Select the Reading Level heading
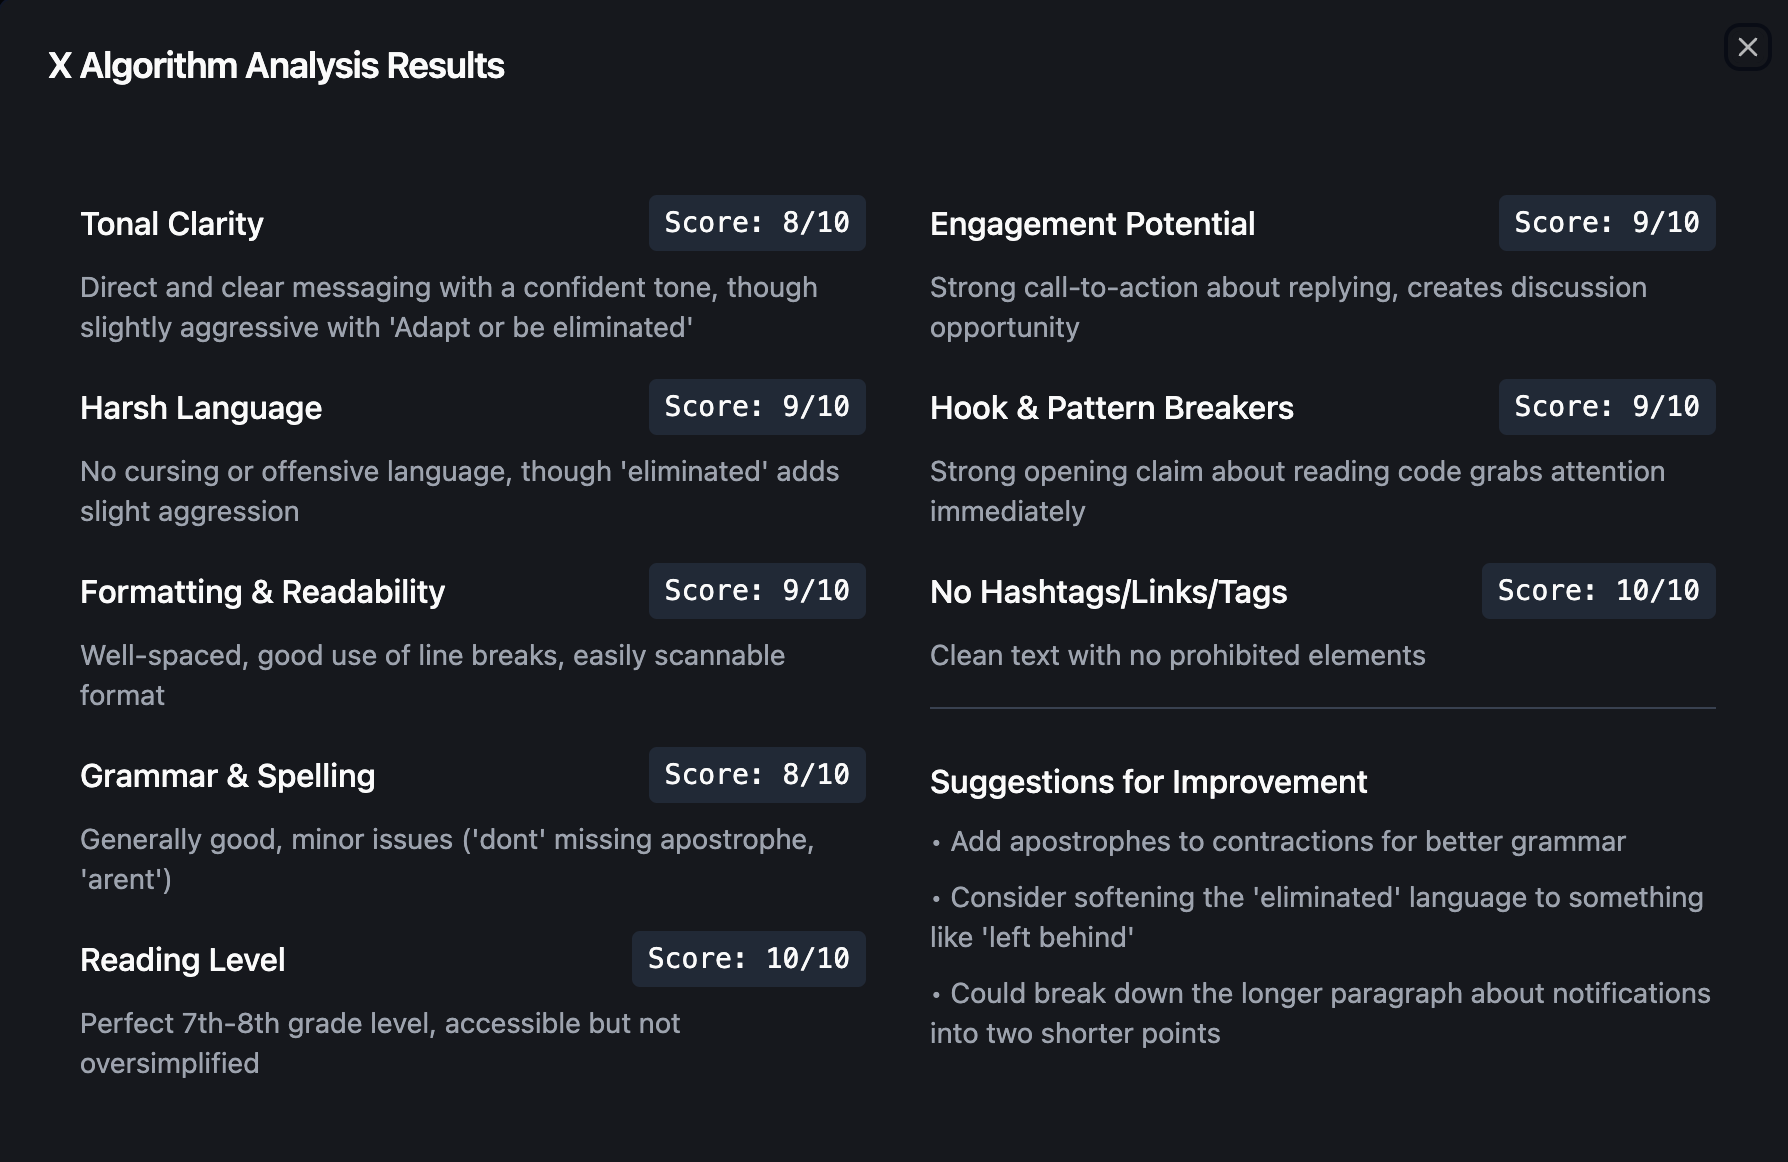The width and height of the screenshot is (1788, 1162). click(183, 960)
